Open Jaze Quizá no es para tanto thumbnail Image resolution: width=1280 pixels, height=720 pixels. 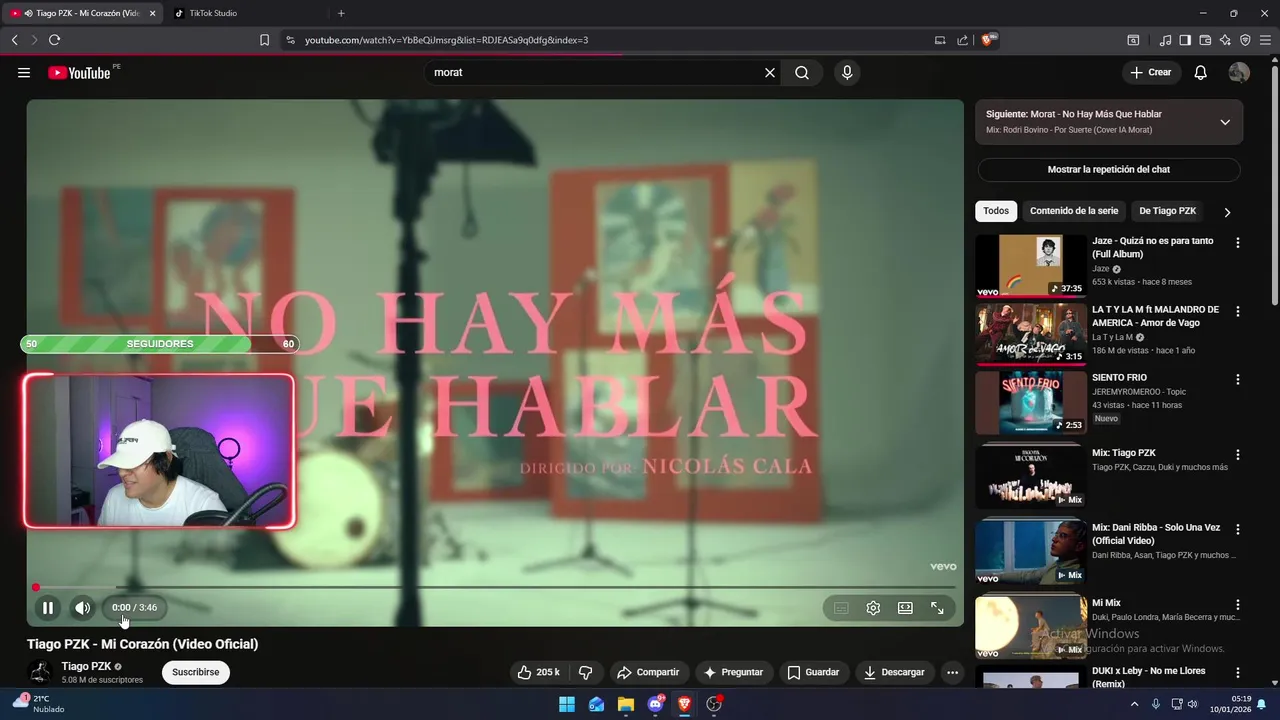coord(1031,266)
